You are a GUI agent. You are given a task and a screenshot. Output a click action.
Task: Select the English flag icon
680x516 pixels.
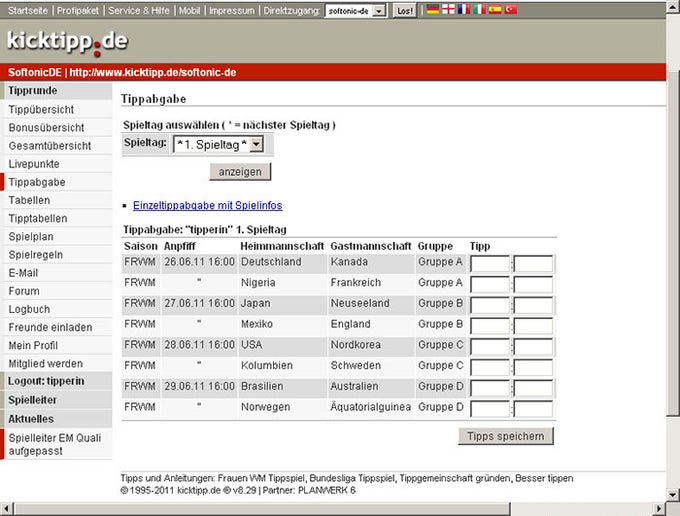448,9
